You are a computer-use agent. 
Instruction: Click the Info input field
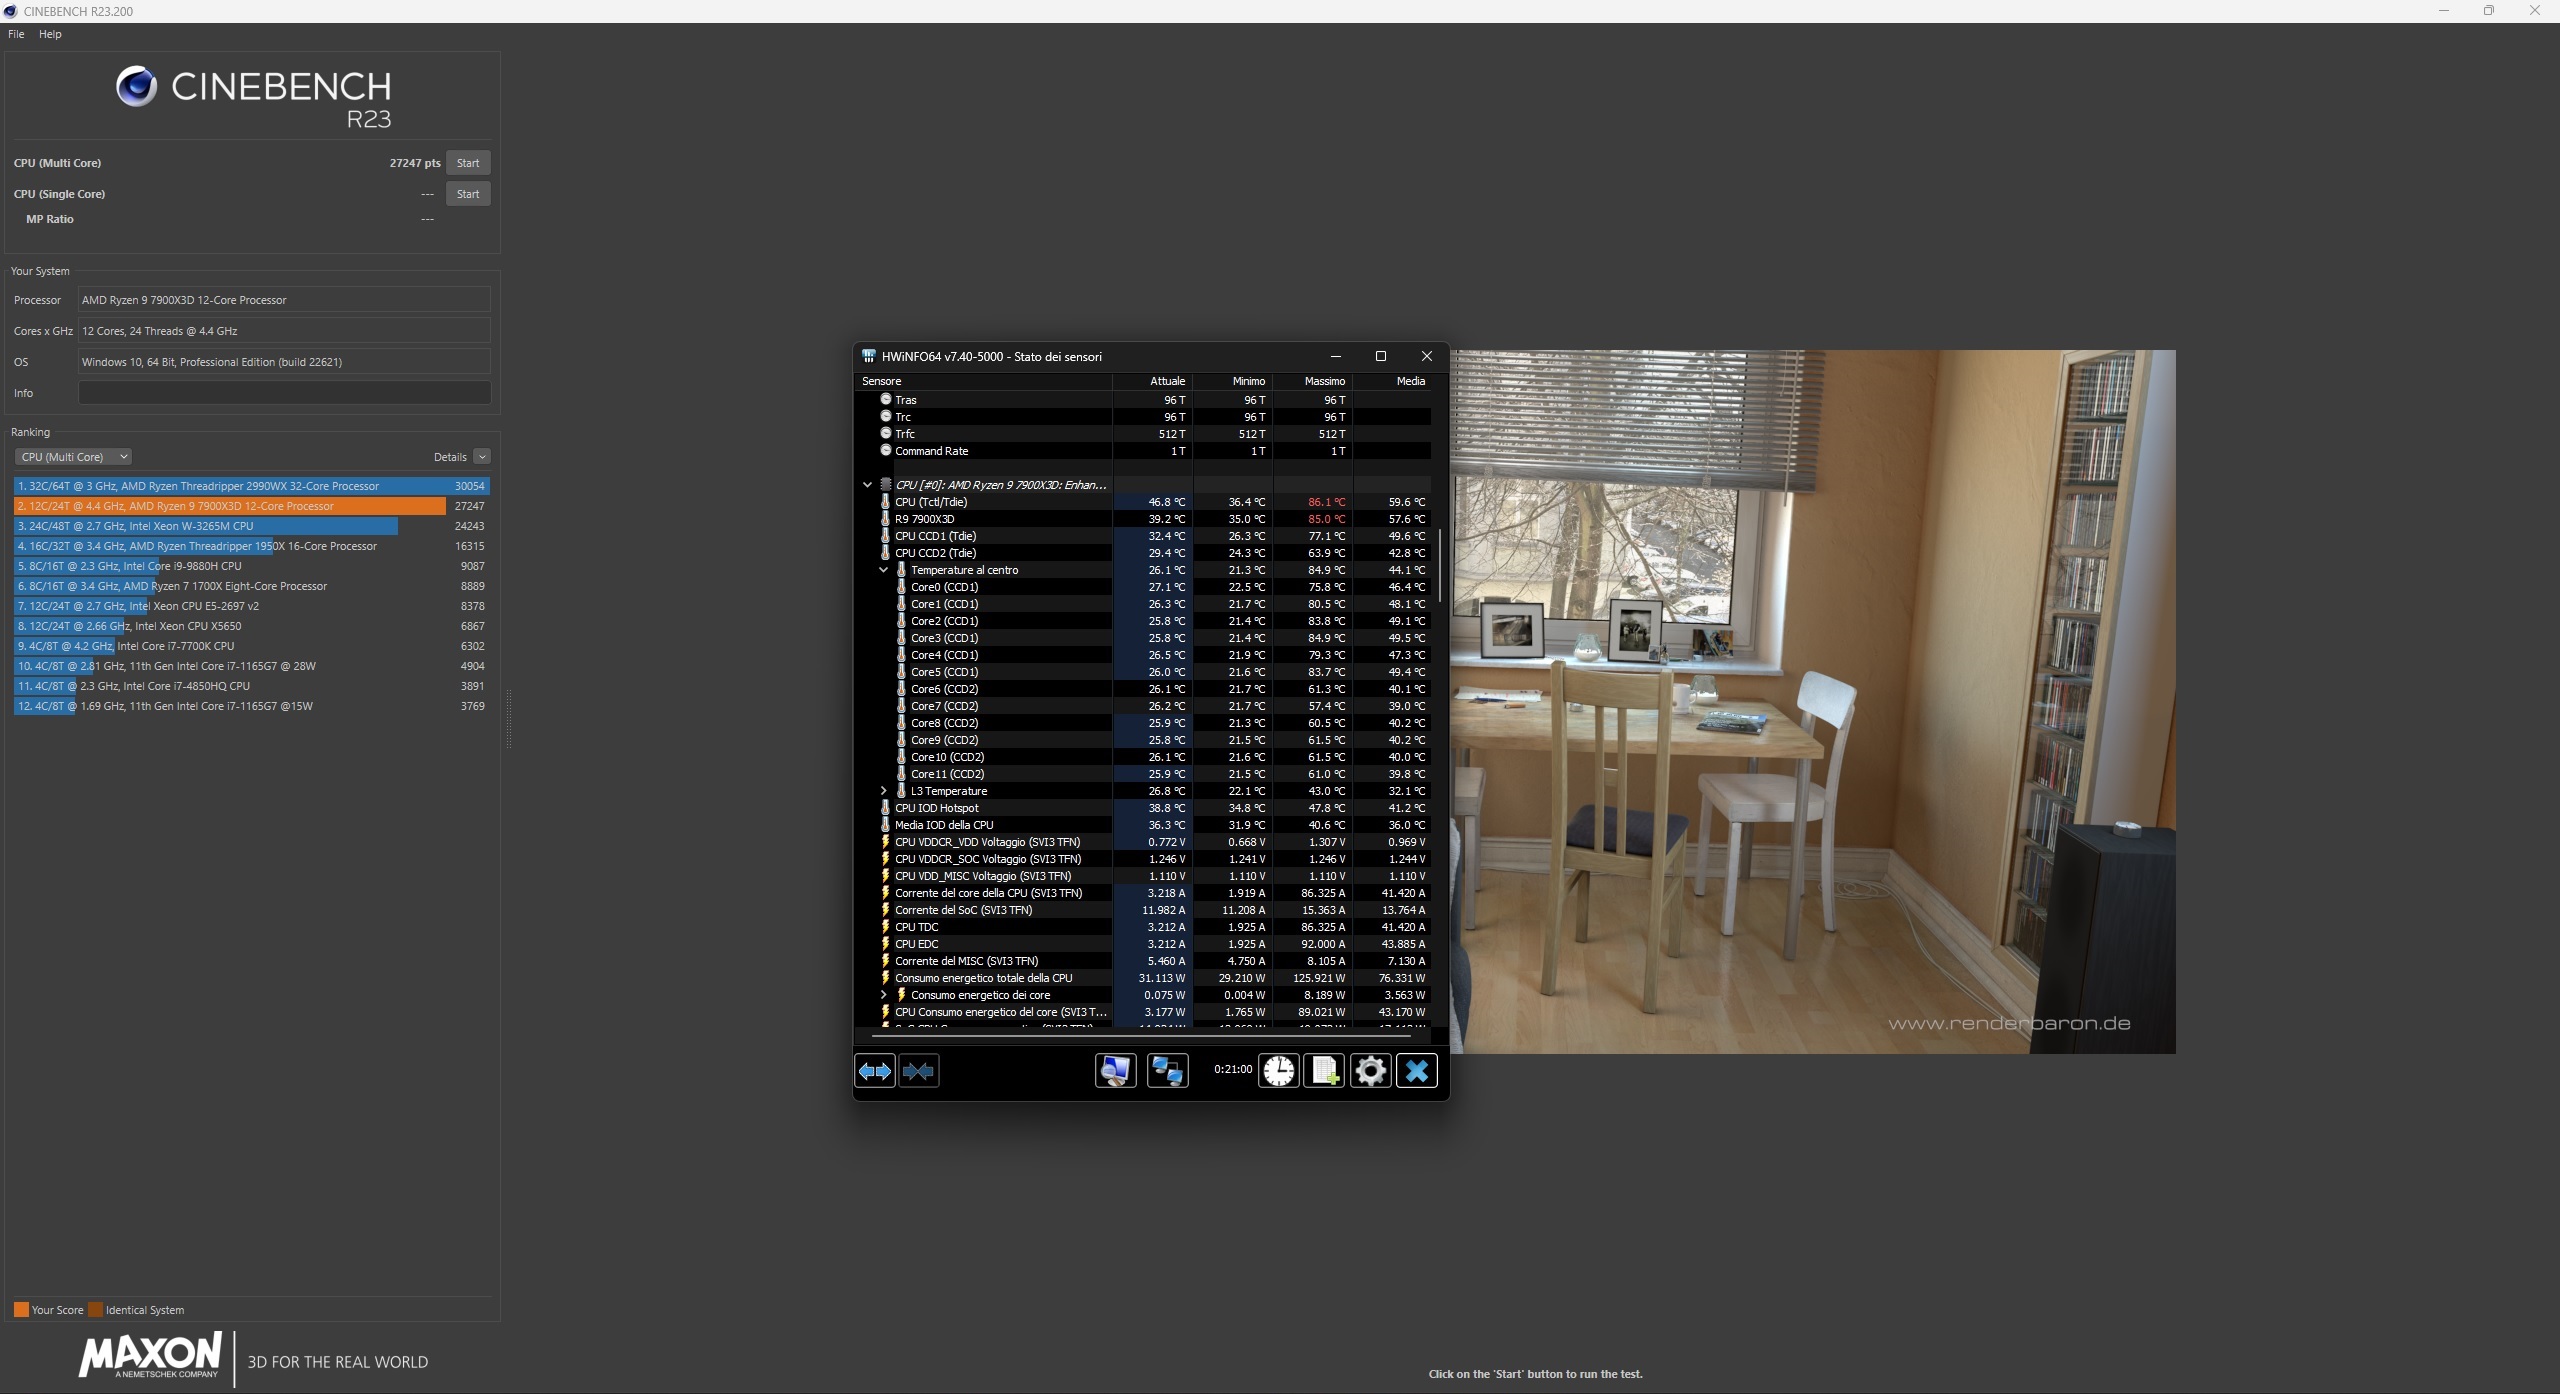tap(285, 393)
